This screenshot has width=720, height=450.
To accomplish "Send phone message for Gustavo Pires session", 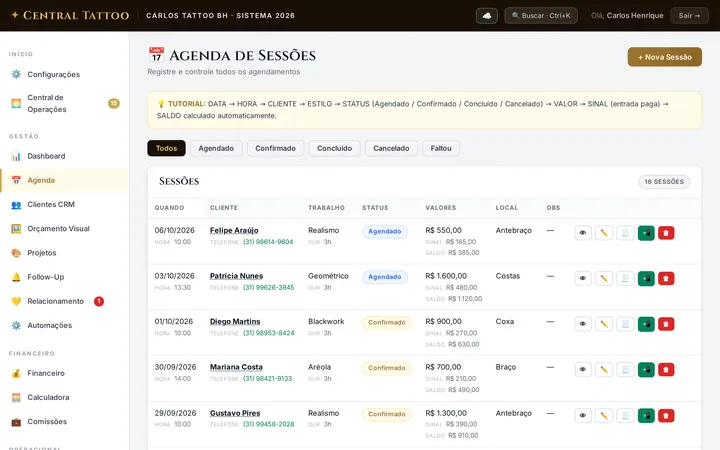I will pos(646,416).
